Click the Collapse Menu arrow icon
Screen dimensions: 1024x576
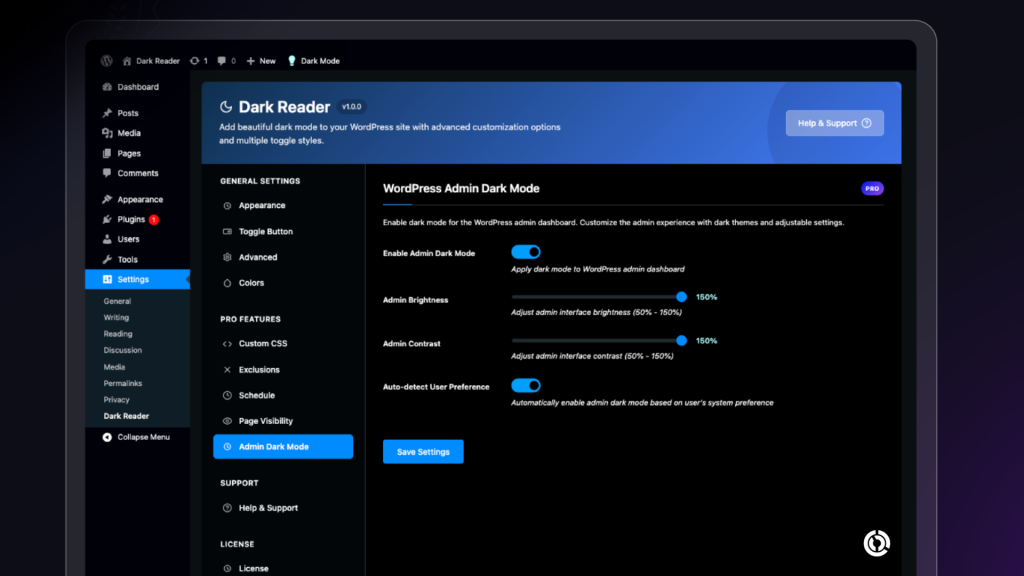pos(107,437)
